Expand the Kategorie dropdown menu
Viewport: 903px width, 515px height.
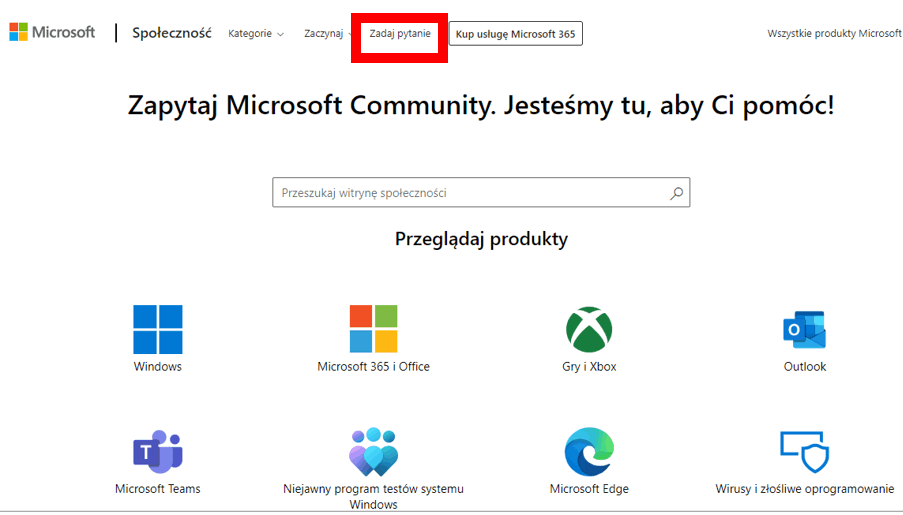pyautogui.click(x=256, y=33)
